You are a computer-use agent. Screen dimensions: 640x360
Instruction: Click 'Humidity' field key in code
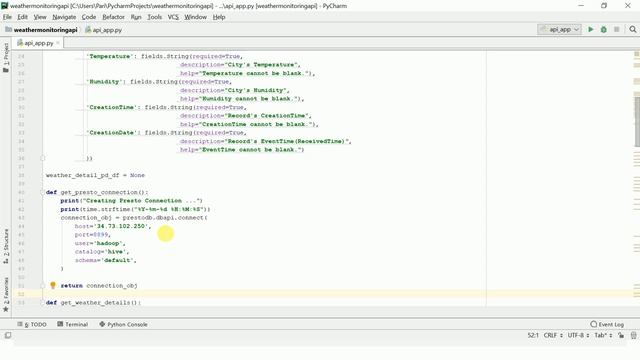(x=104, y=82)
